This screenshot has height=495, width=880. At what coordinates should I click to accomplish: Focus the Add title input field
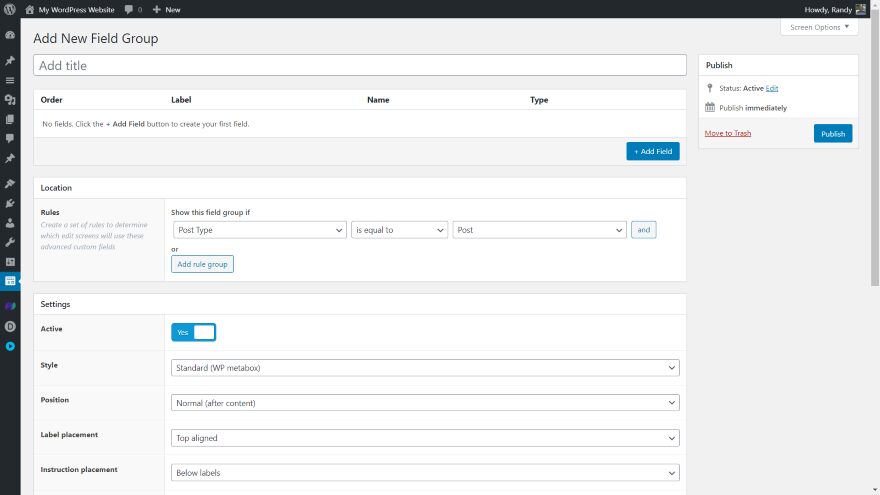pyautogui.click(x=360, y=65)
